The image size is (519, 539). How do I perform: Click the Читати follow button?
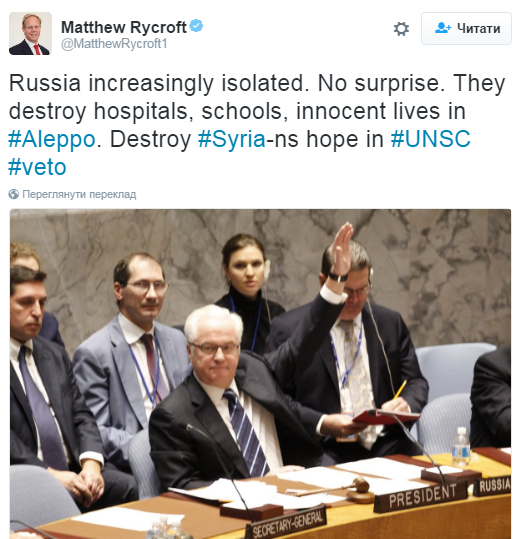pos(466,29)
